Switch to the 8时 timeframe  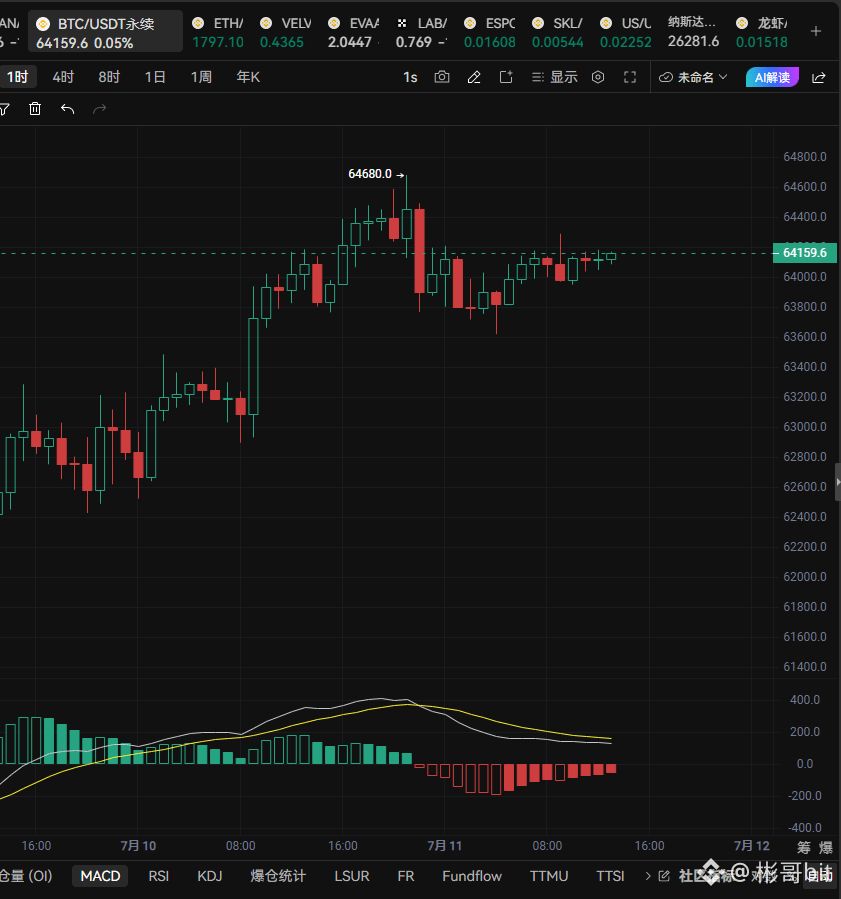point(109,77)
